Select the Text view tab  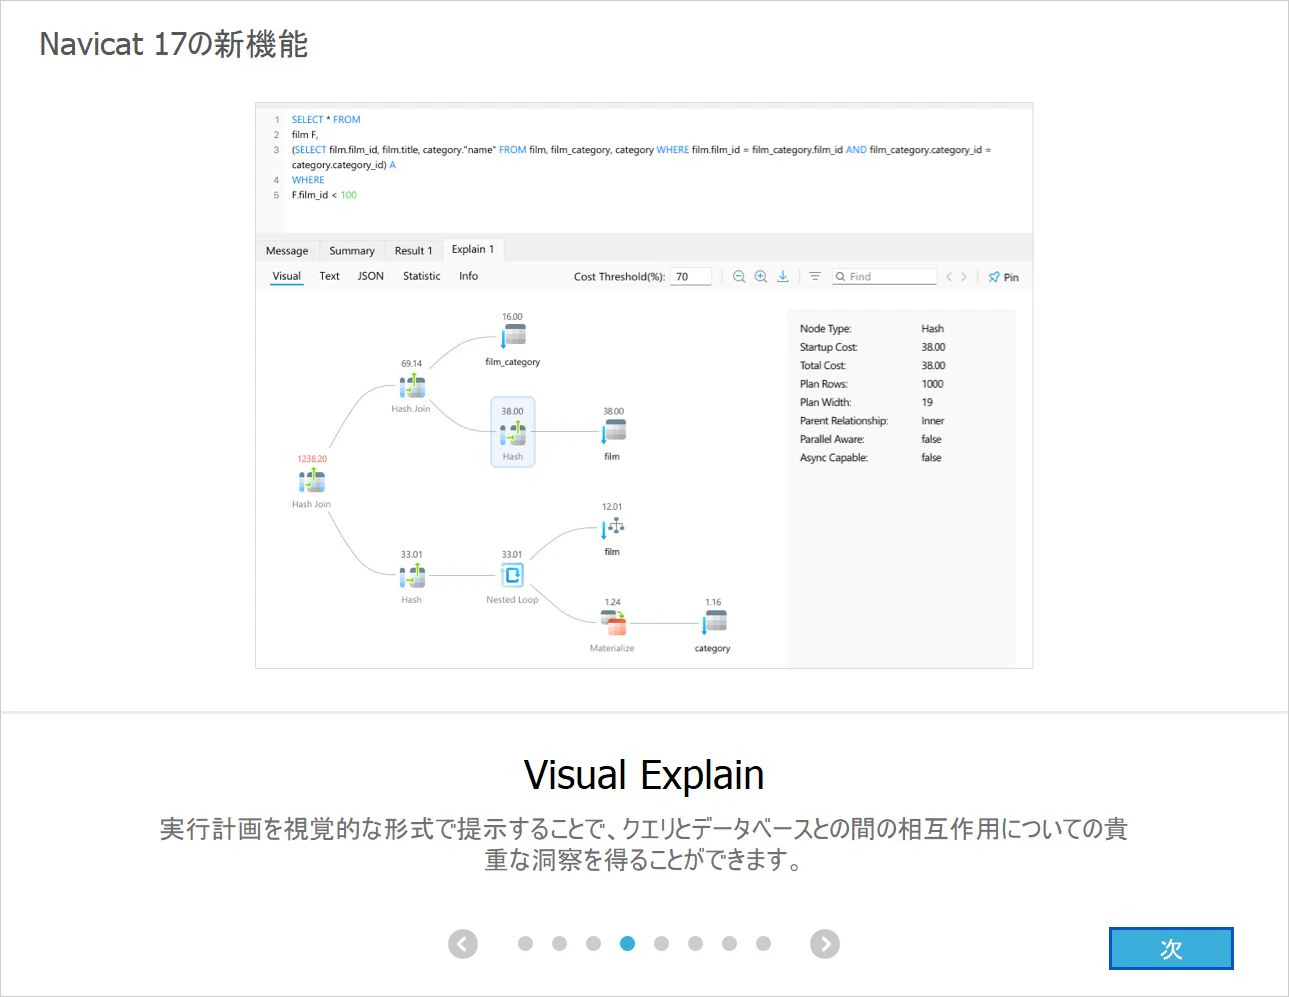329,276
